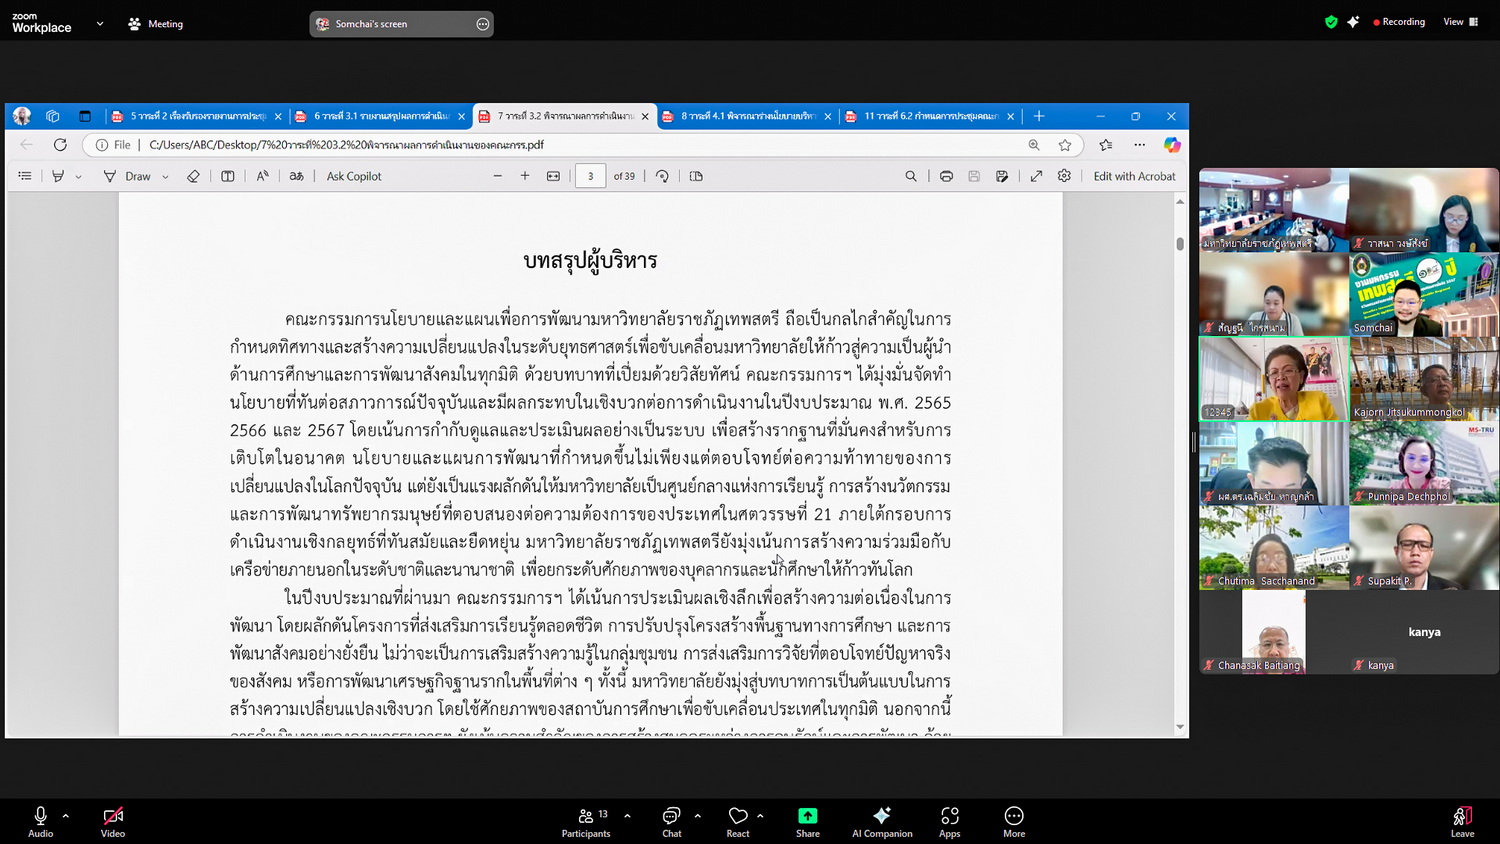Click the PDF page number field
This screenshot has height=844, width=1500.
pos(590,176)
